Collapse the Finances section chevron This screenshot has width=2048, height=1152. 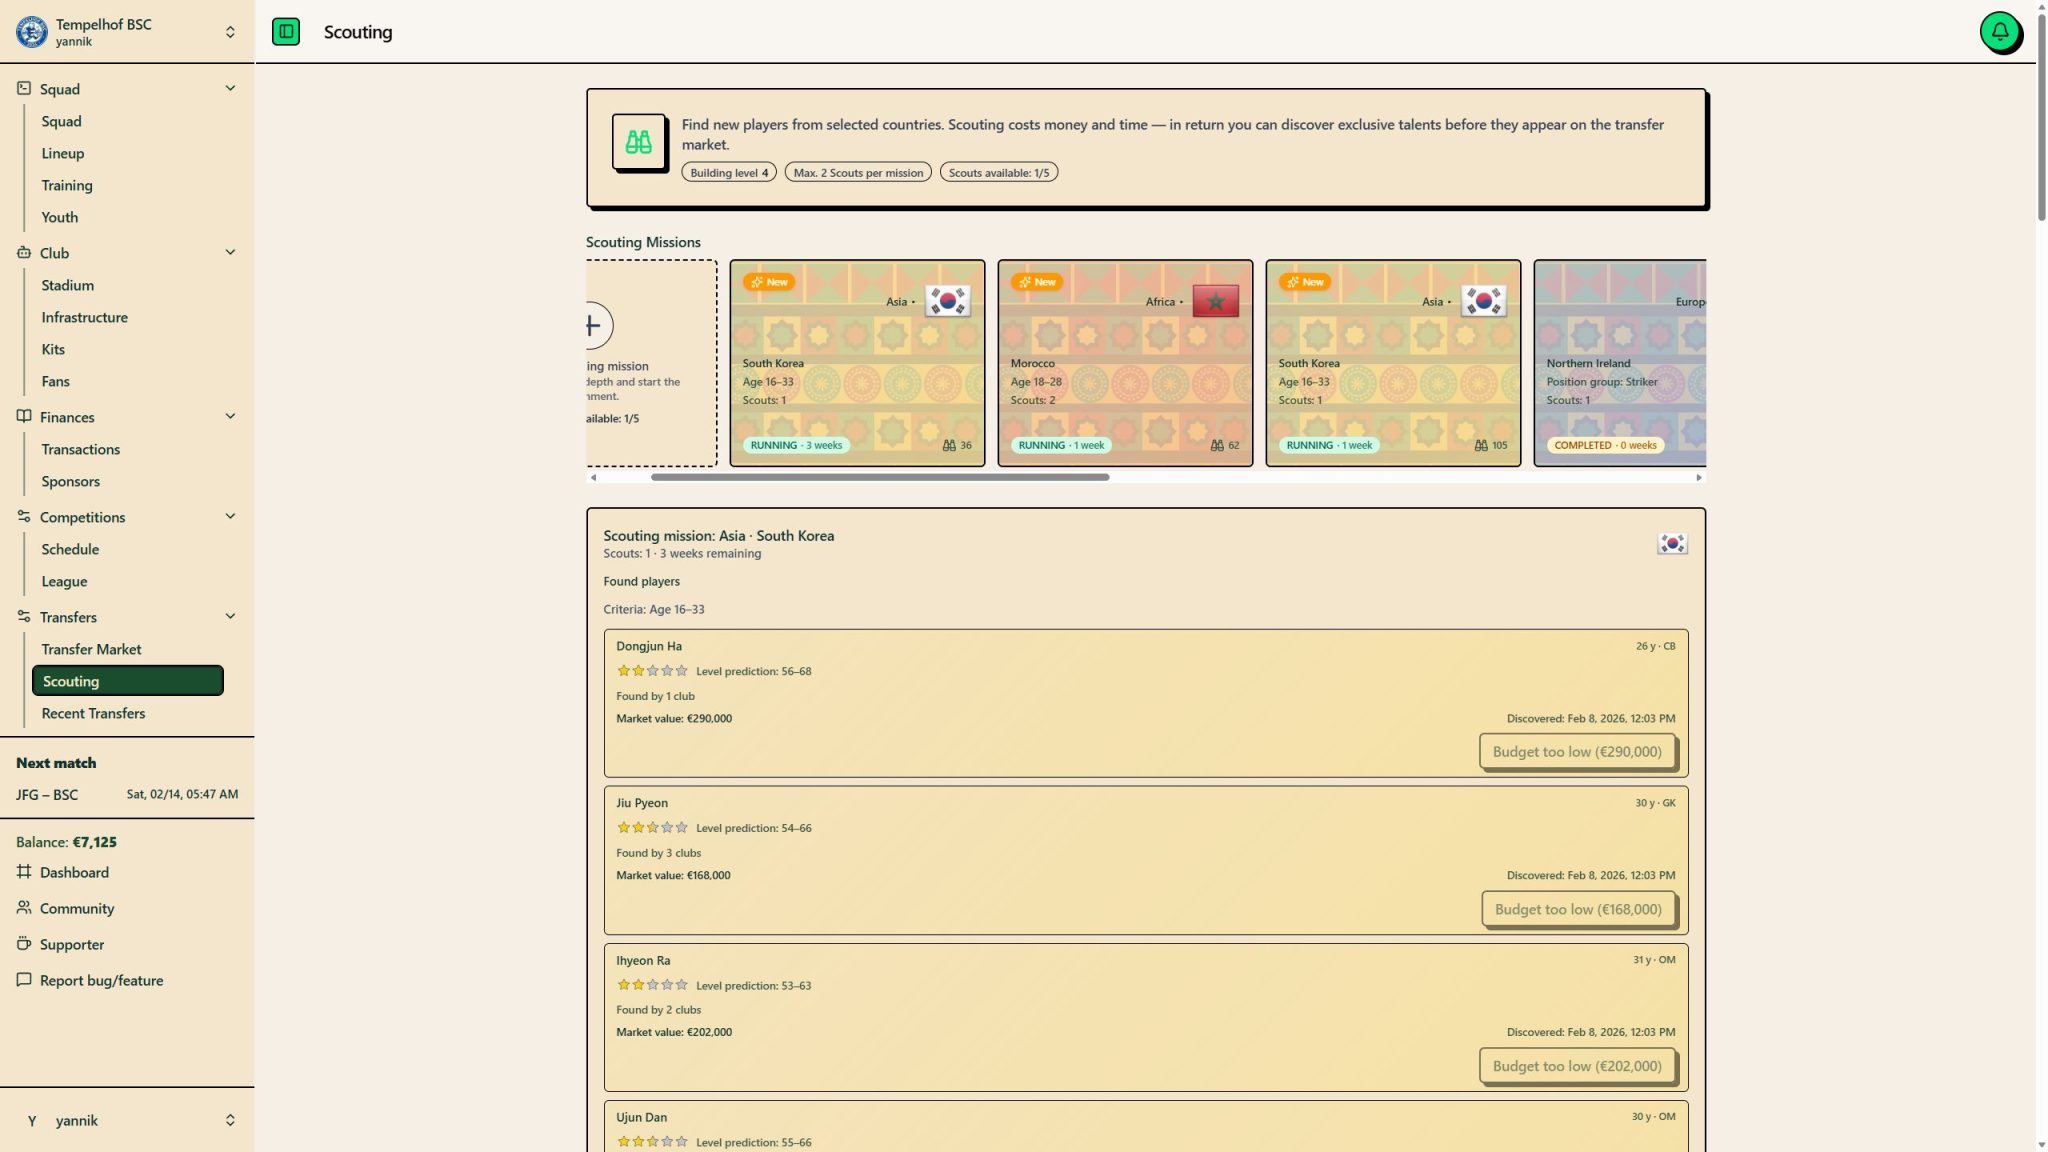pyautogui.click(x=230, y=417)
